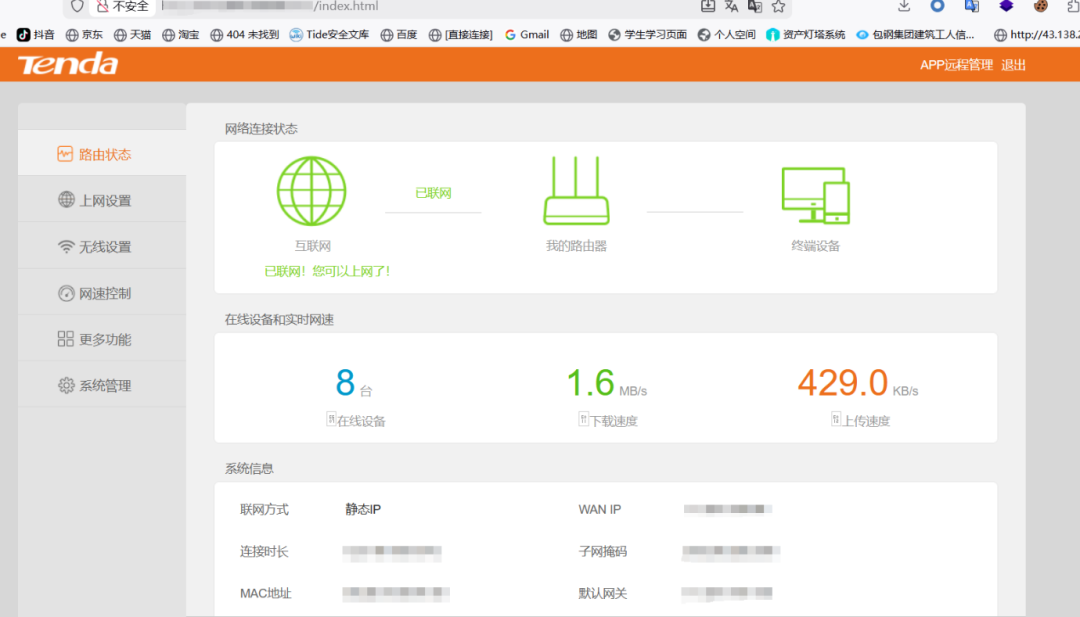Image resolution: width=1080 pixels, height=617 pixels.
Task: Click the green router icon
Action: pyautogui.click(x=577, y=191)
